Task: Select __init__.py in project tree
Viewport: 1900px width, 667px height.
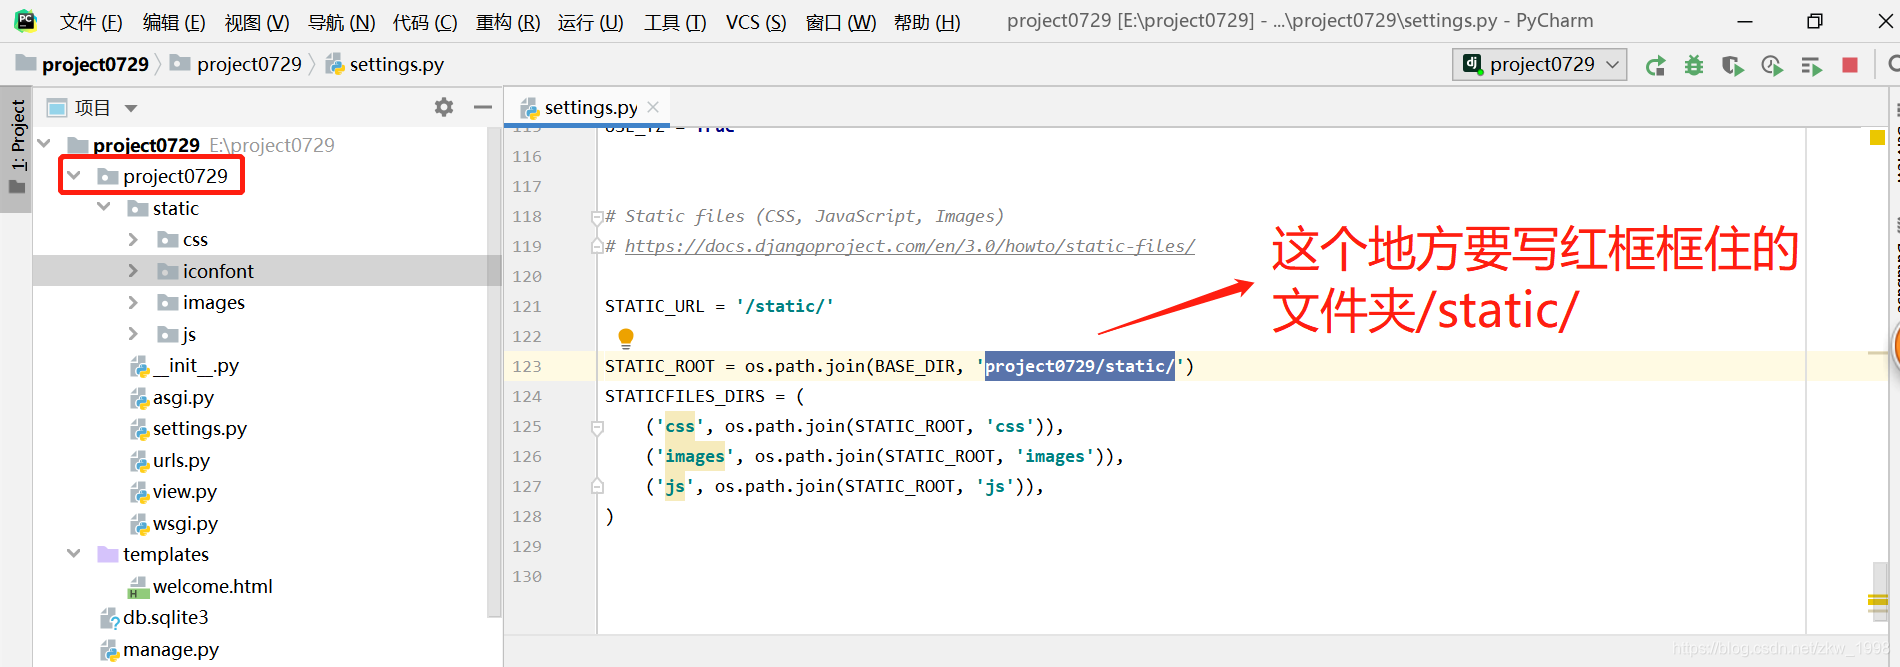Action: [x=185, y=365]
